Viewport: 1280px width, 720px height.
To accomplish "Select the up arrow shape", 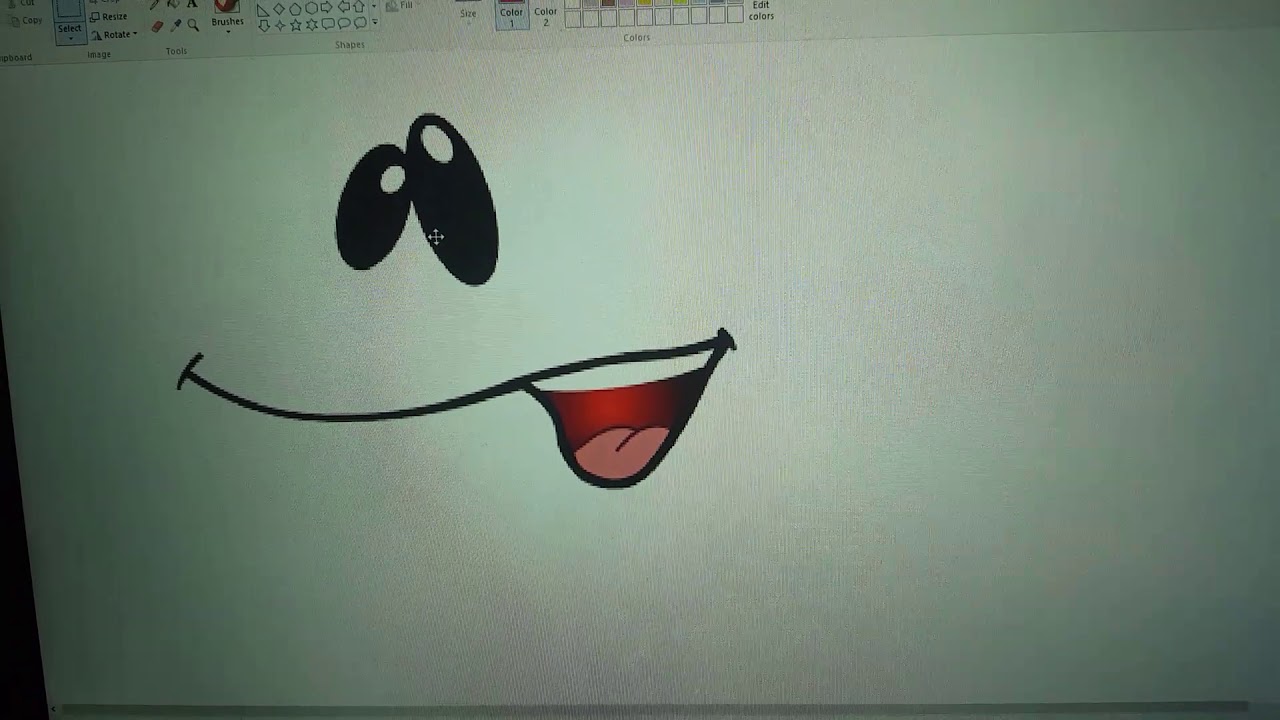I will tap(359, 6).
